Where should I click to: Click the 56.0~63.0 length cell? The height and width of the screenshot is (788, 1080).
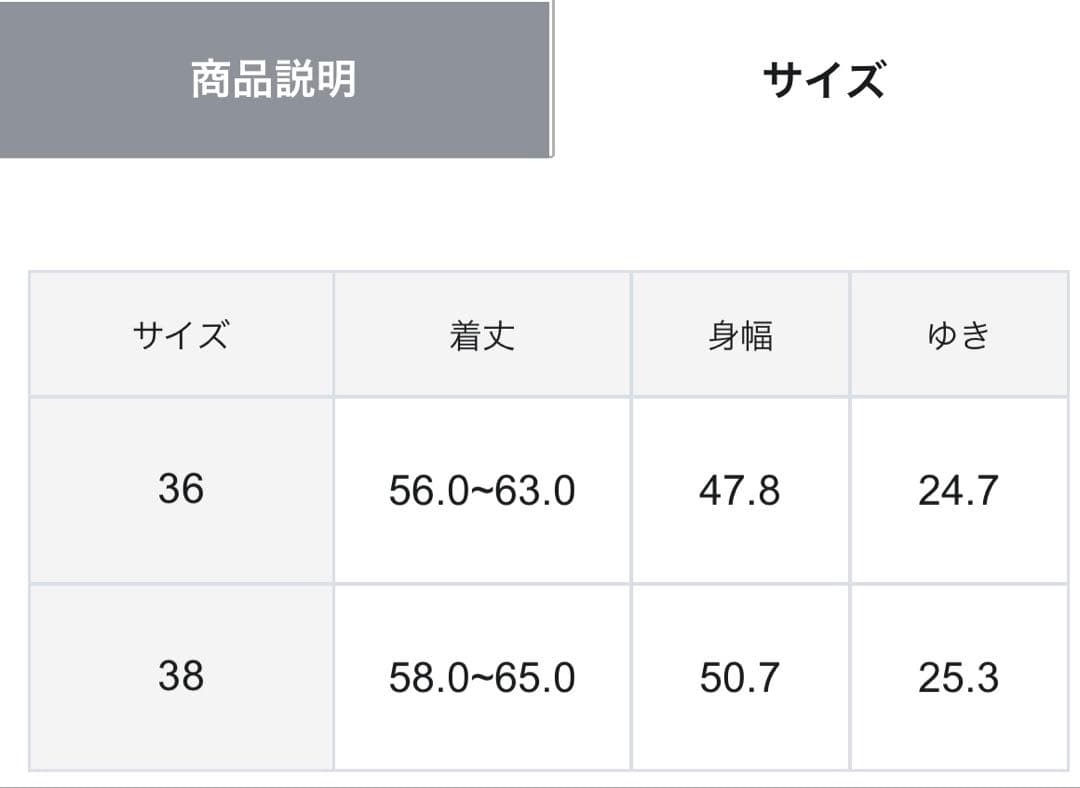click(482, 490)
